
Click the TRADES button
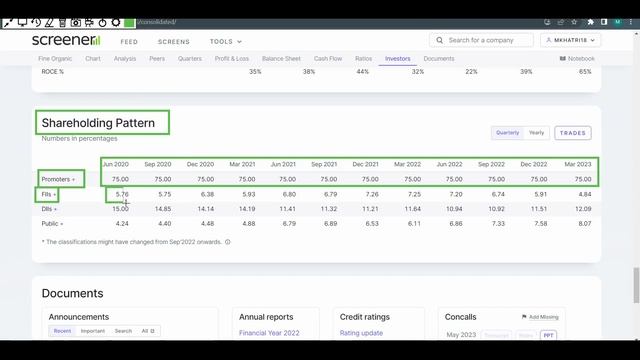[x=573, y=133]
